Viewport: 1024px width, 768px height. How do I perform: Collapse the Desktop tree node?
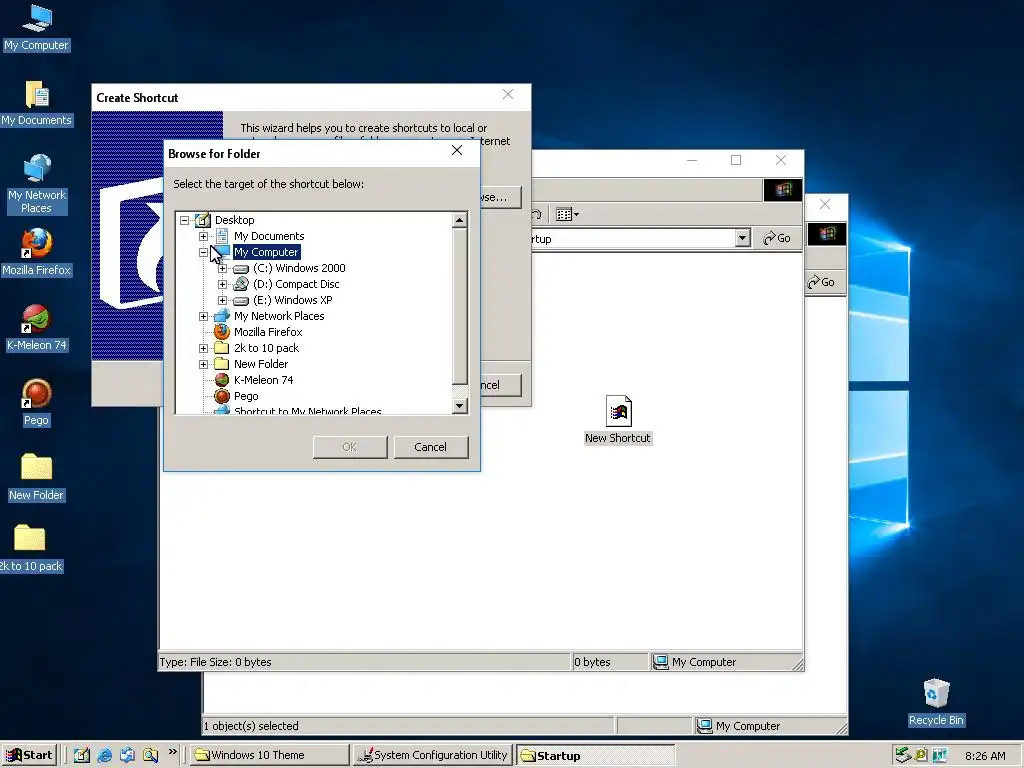(x=184, y=220)
